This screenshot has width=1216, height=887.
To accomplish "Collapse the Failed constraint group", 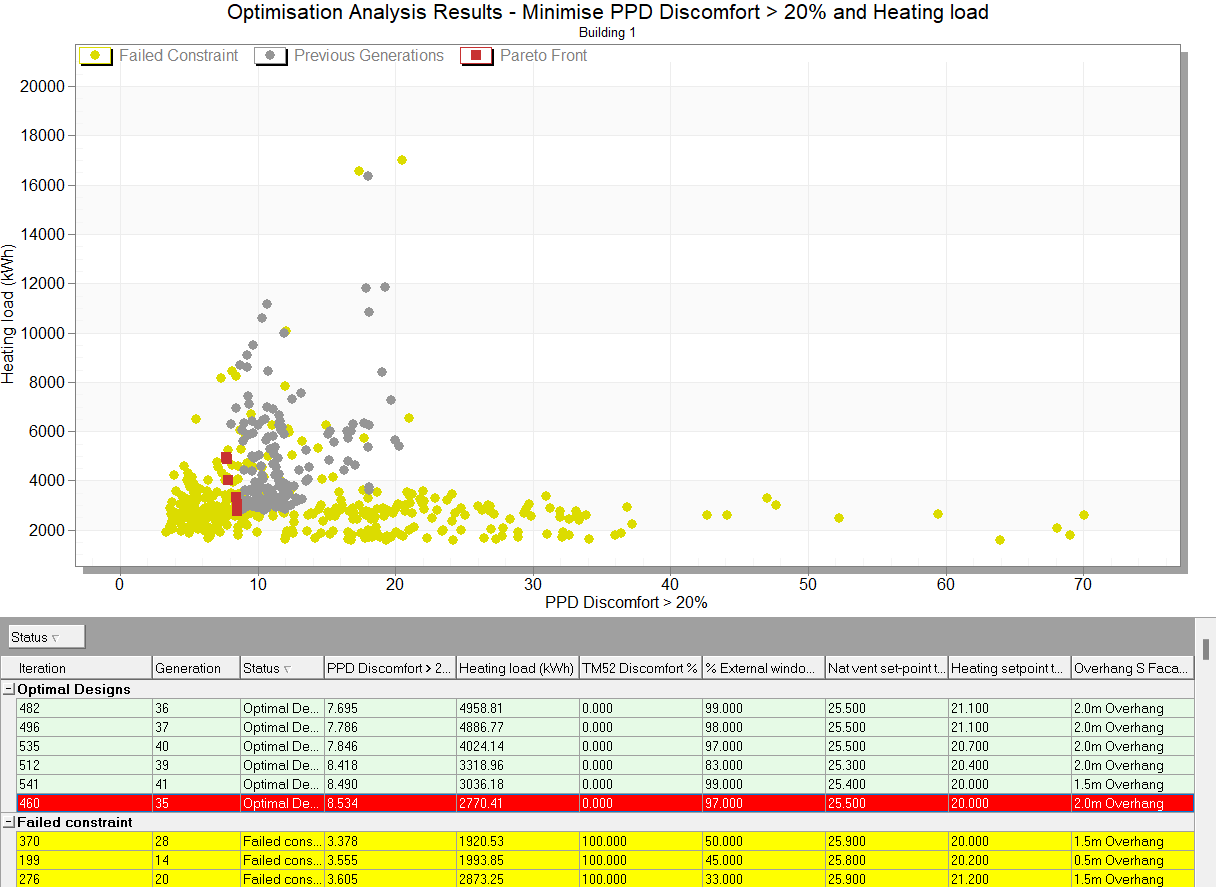I will point(9,822).
